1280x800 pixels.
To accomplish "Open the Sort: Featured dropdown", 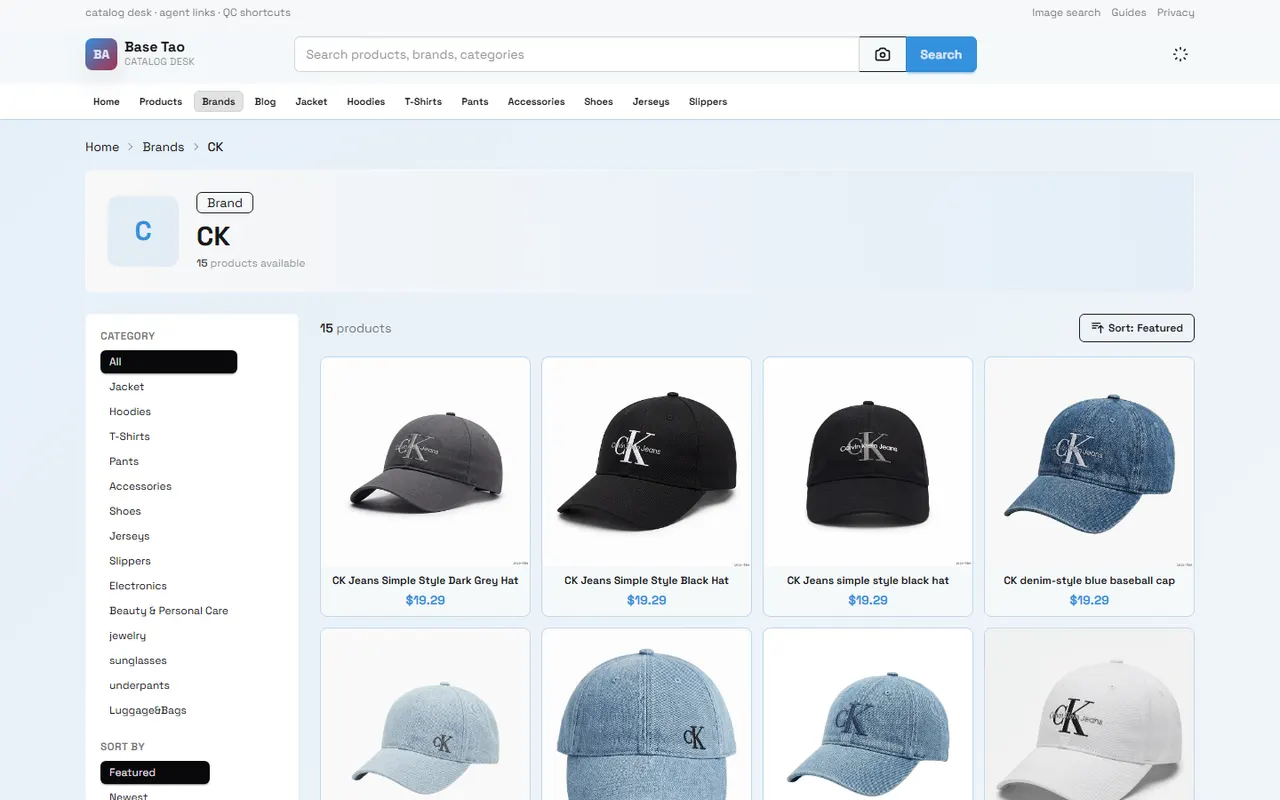I will click(x=1136, y=328).
